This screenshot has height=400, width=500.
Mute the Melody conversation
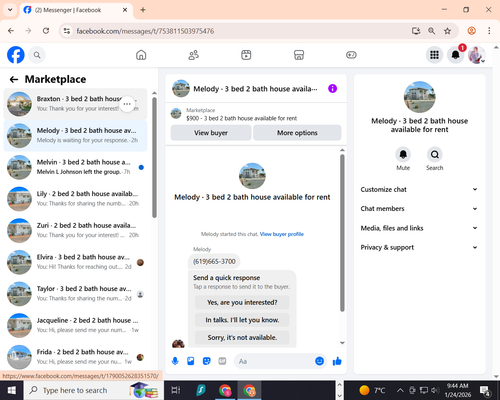(x=403, y=154)
